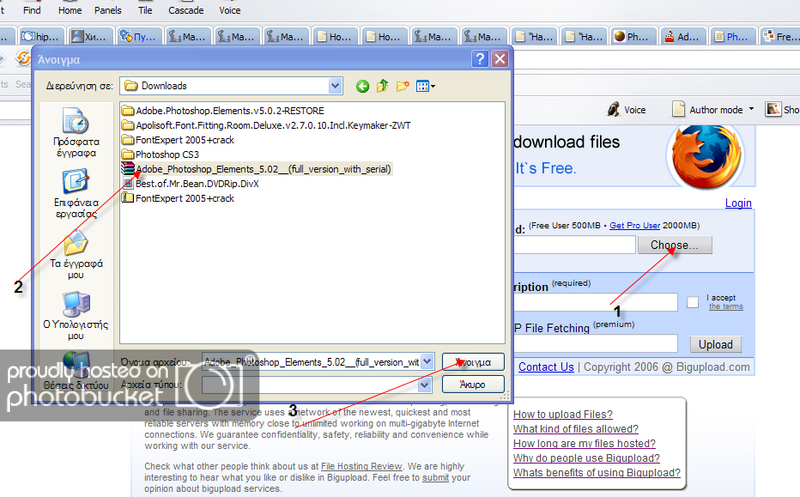This screenshot has height=497, width=800.
Task: Open the Cascade menu
Action: (183, 10)
